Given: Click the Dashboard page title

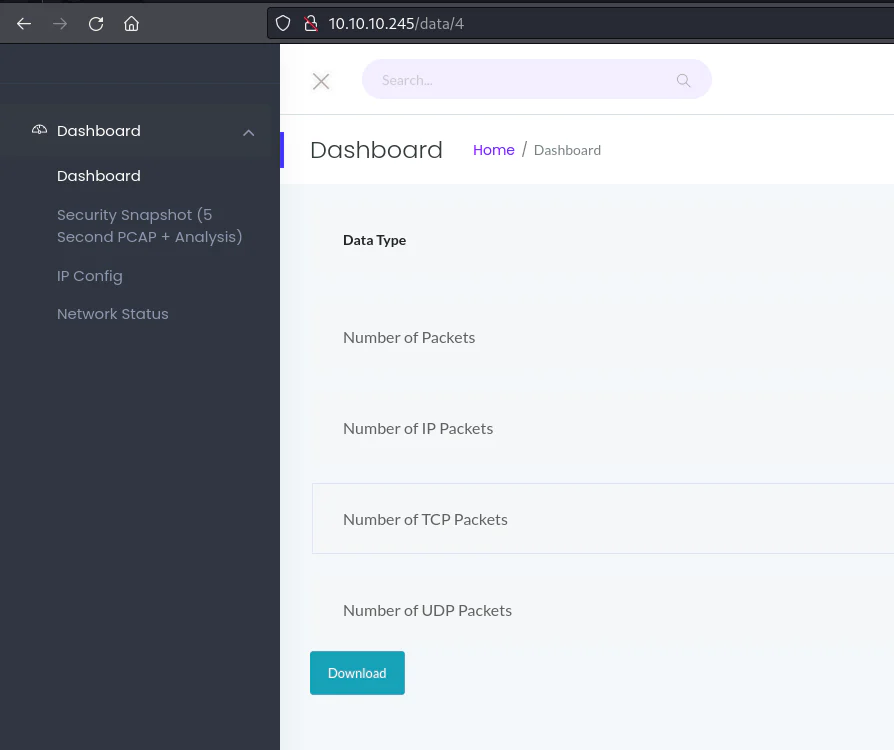Looking at the screenshot, I should click(376, 150).
